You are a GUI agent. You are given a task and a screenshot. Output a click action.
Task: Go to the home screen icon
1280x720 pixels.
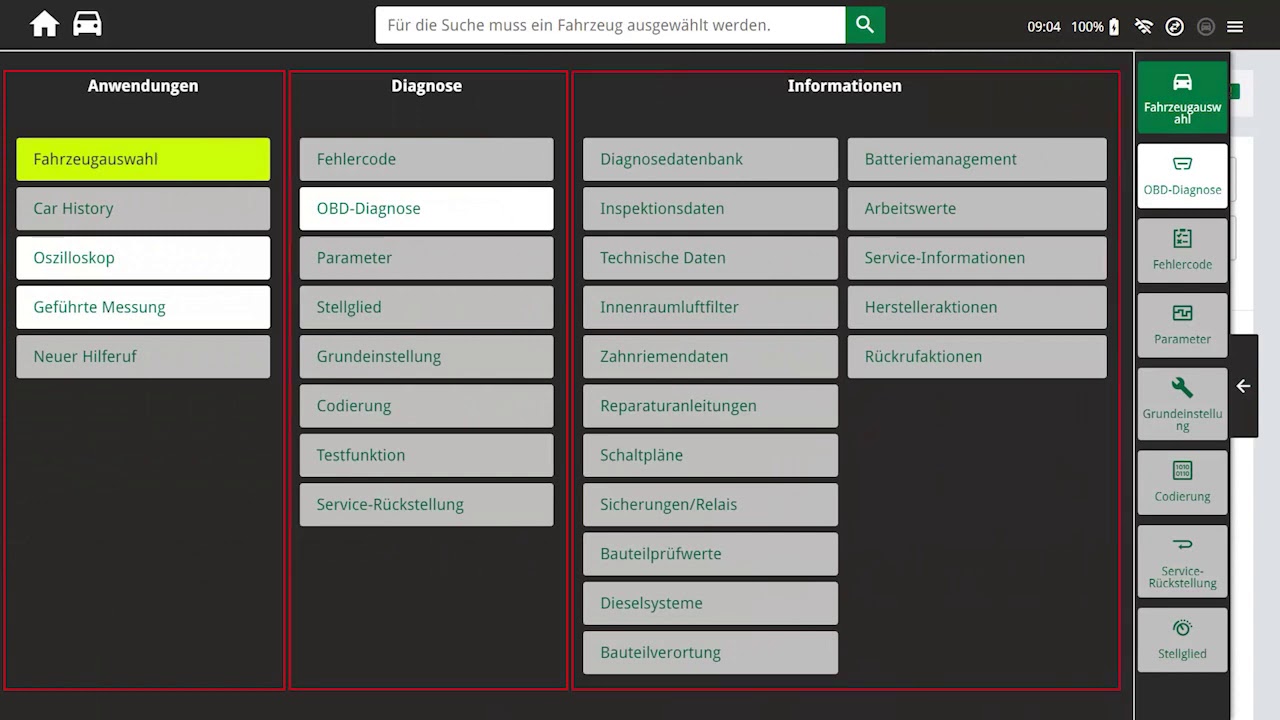pos(44,25)
